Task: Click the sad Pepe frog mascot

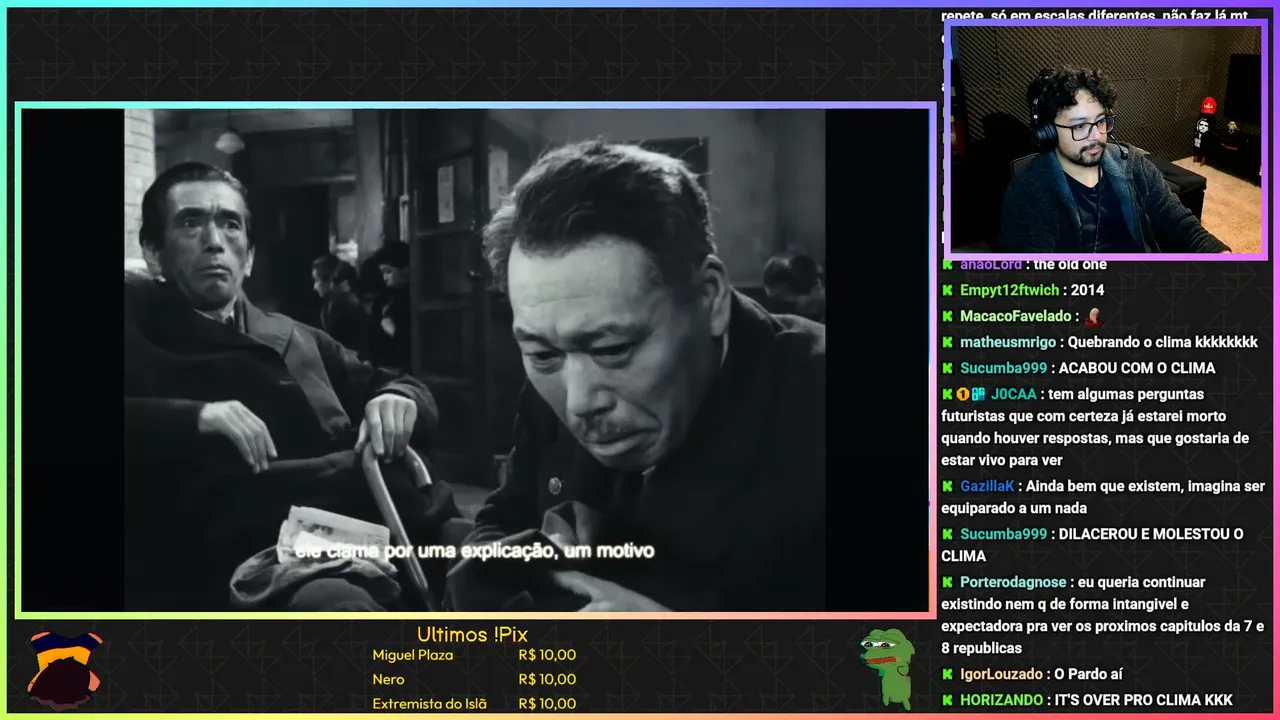Action: coord(887,668)
